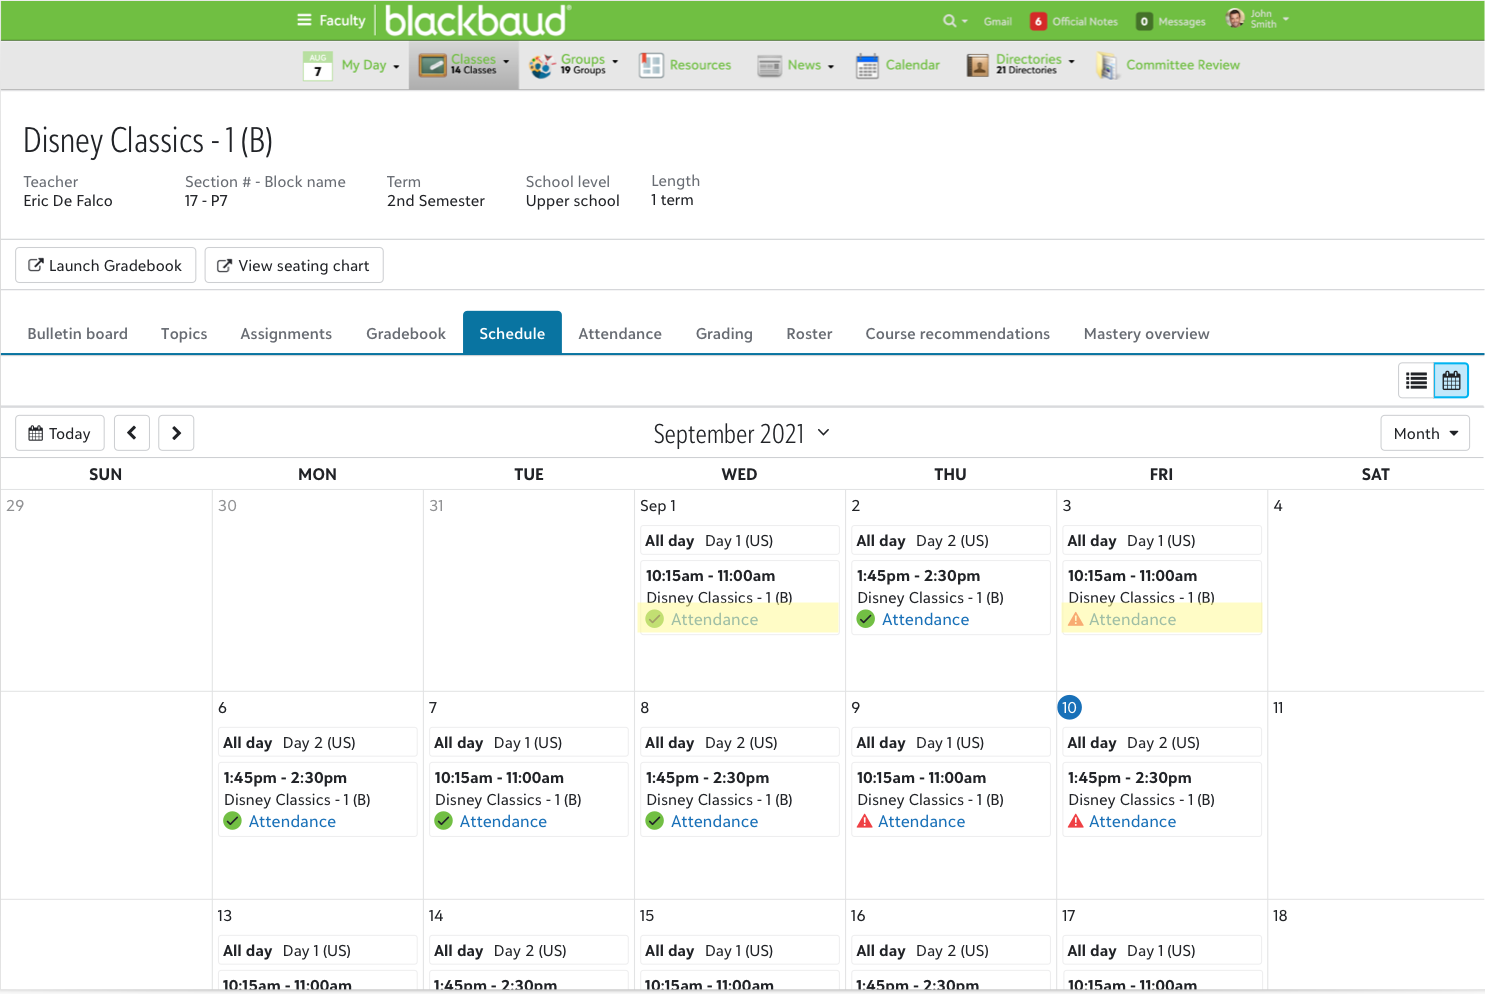Expand the Classes dropdown arrow
The image size is (1485, 994).
(506, 61)
